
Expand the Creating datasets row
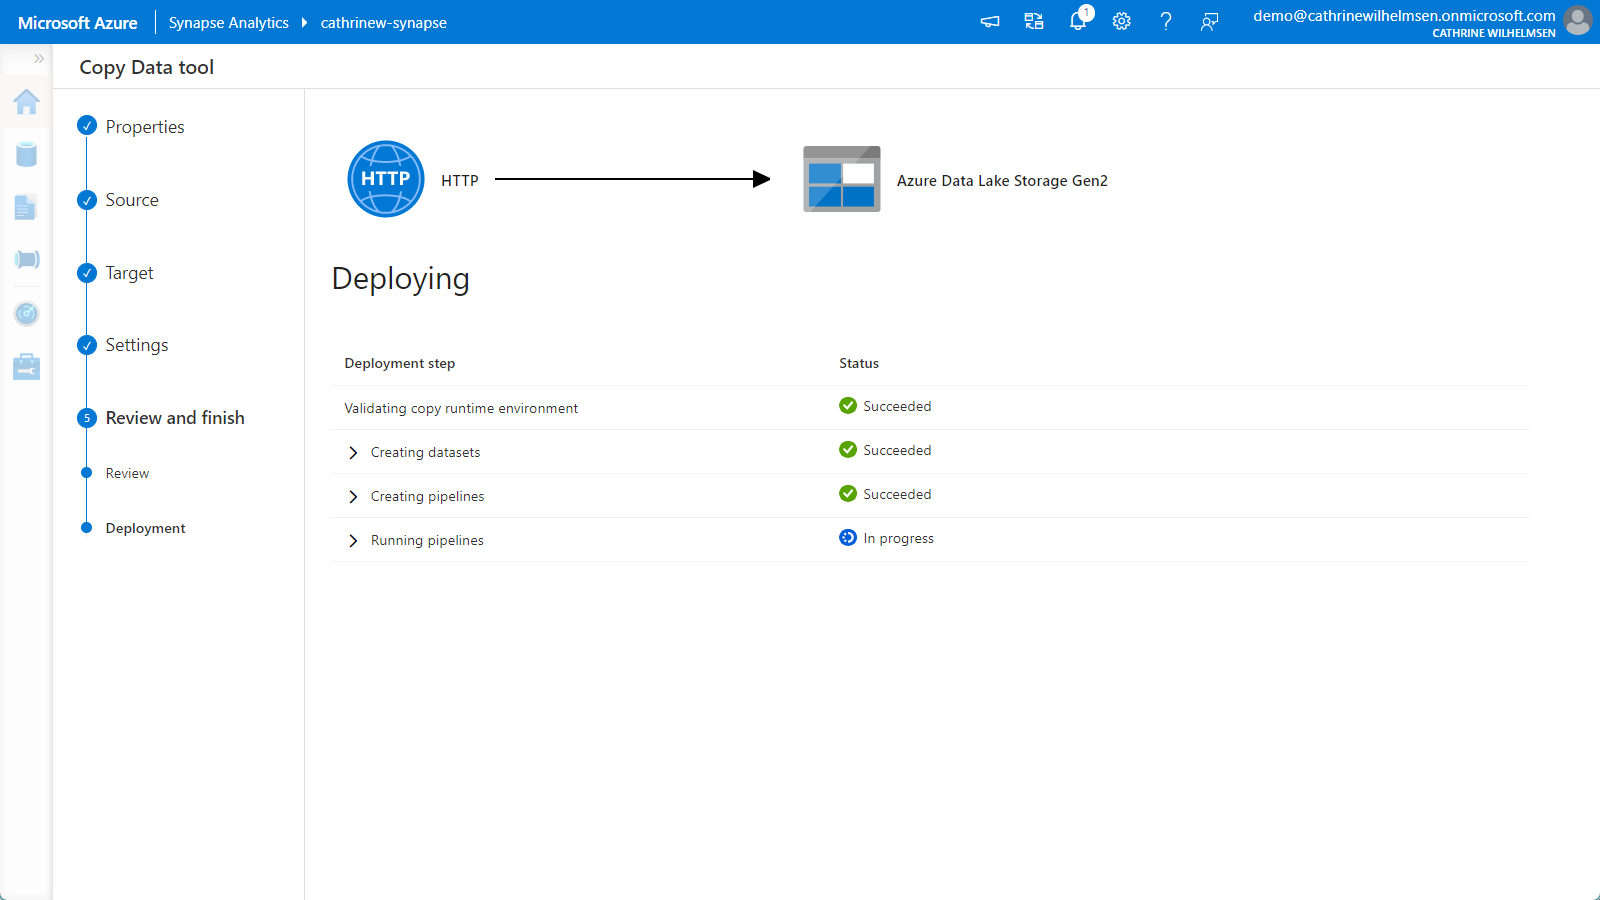coord(353,453)
